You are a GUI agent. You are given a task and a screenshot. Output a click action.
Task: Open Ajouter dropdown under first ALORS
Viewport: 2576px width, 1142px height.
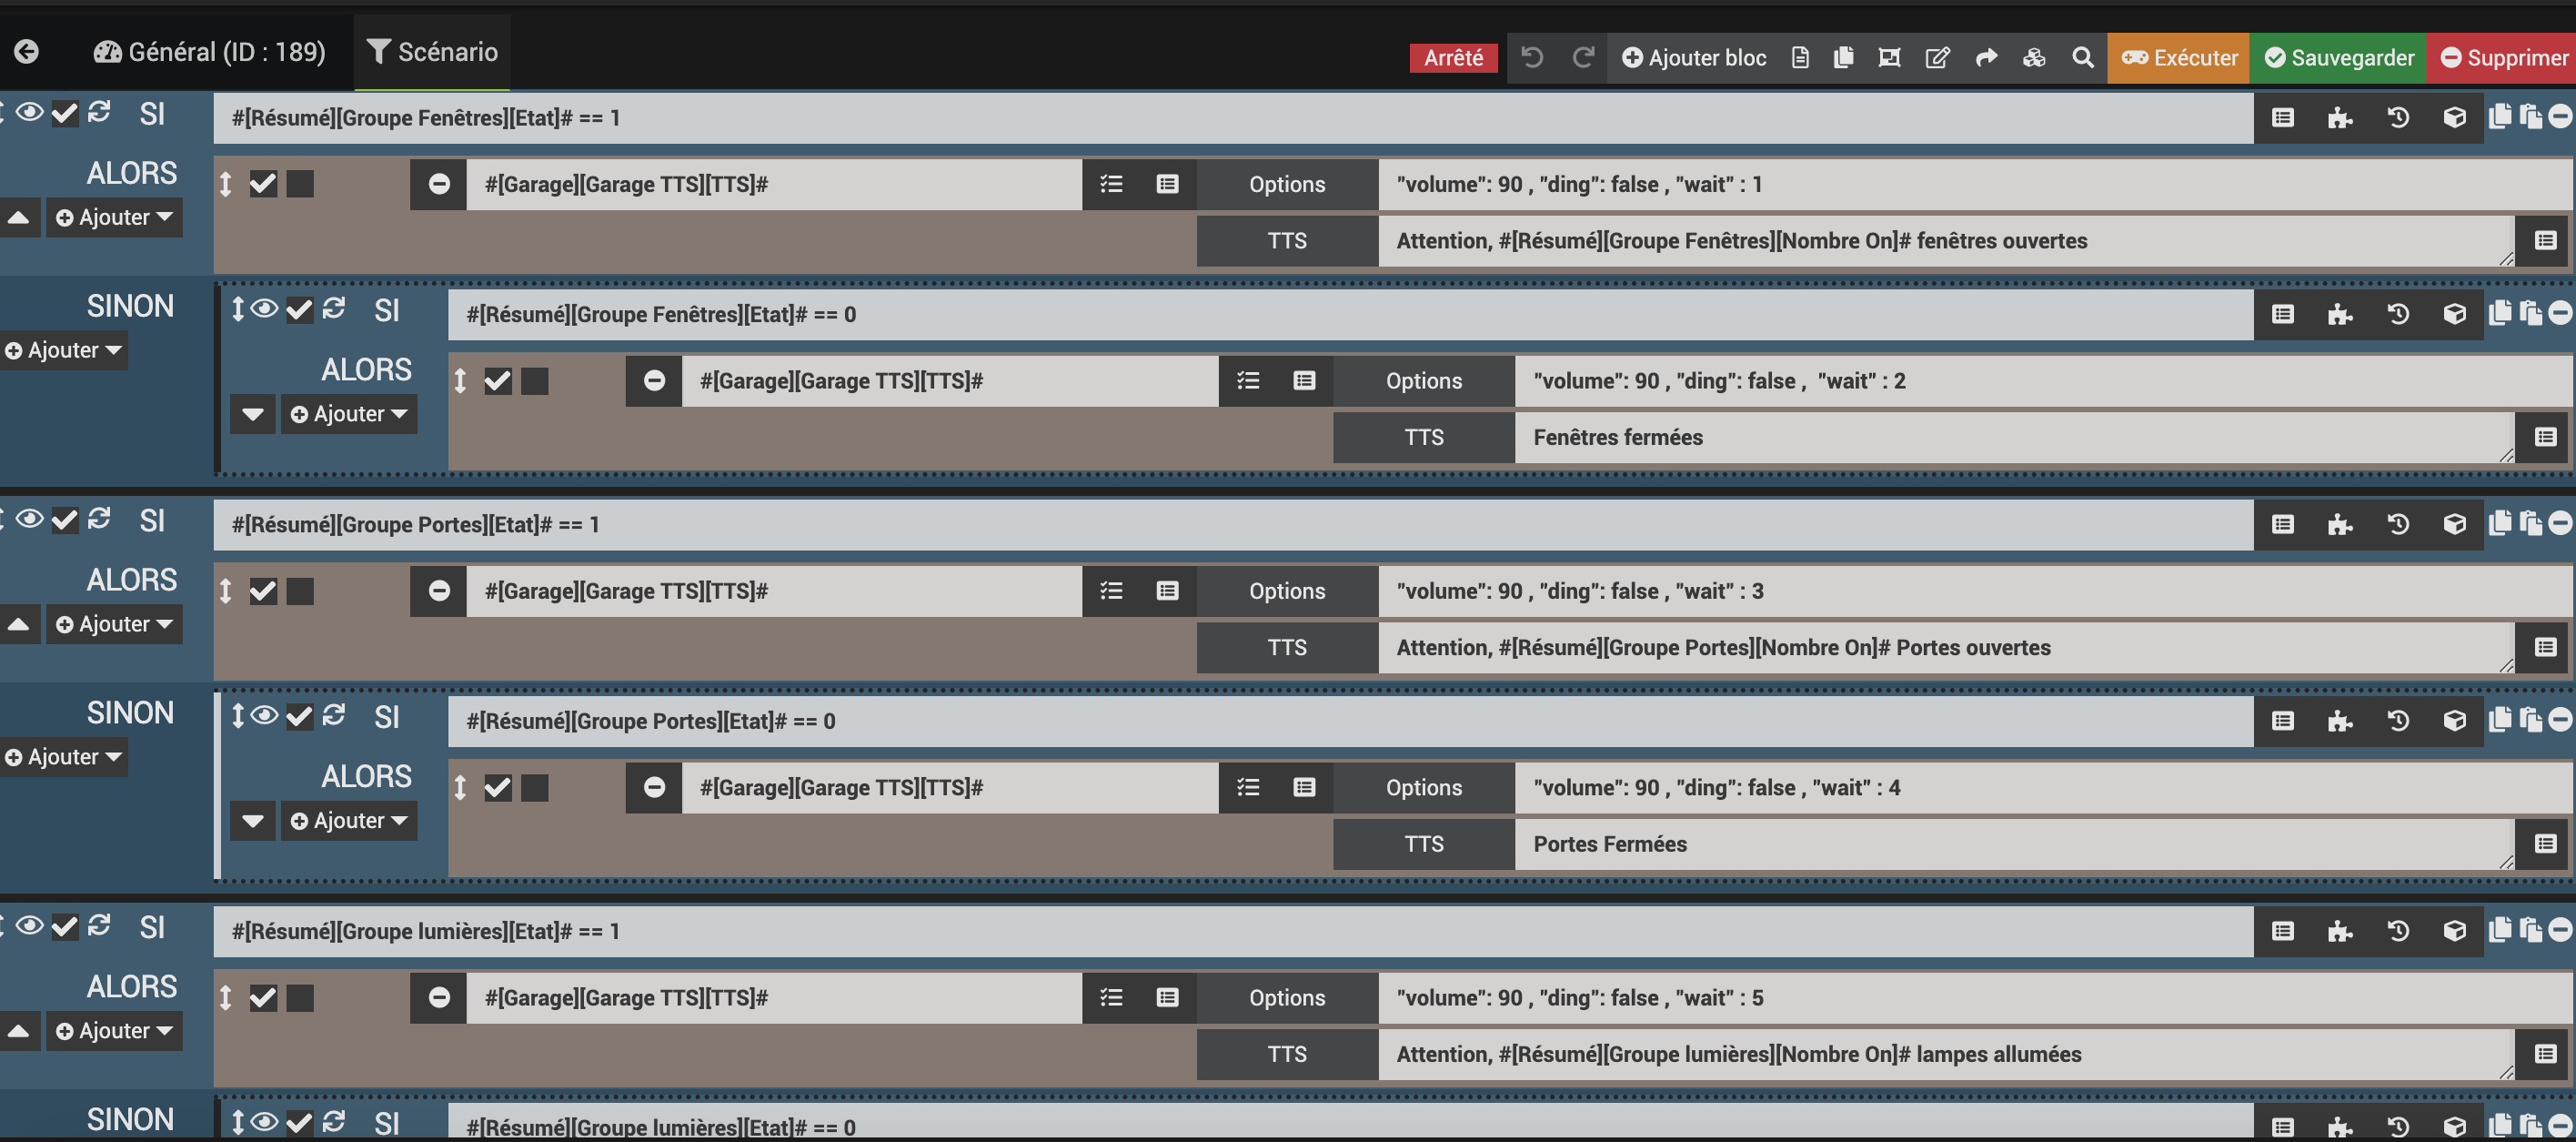(x=114, y=218)
